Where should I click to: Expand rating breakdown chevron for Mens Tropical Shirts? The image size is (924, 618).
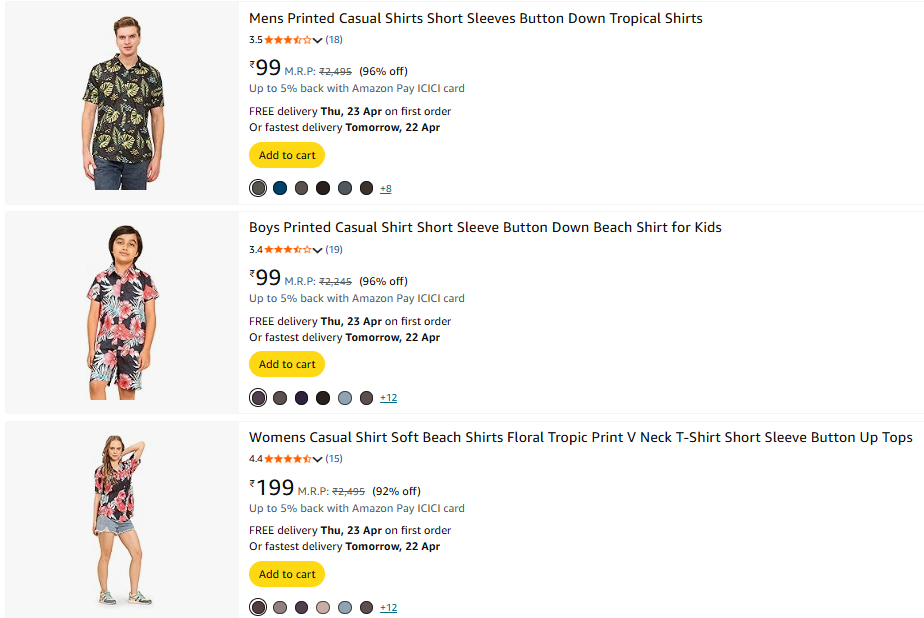[x=318, y=41]
